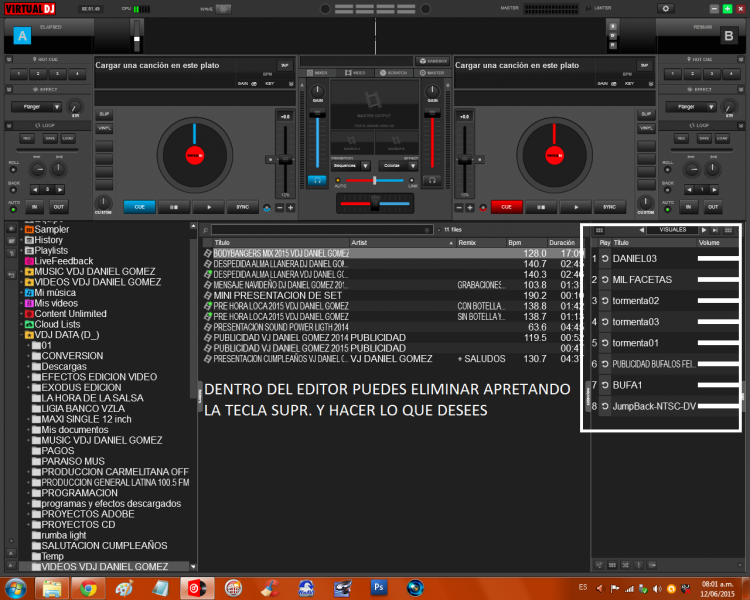750x600 pixels.
Task: Play the tormenta02 sampler entry
Action: (x=605, y=301)
